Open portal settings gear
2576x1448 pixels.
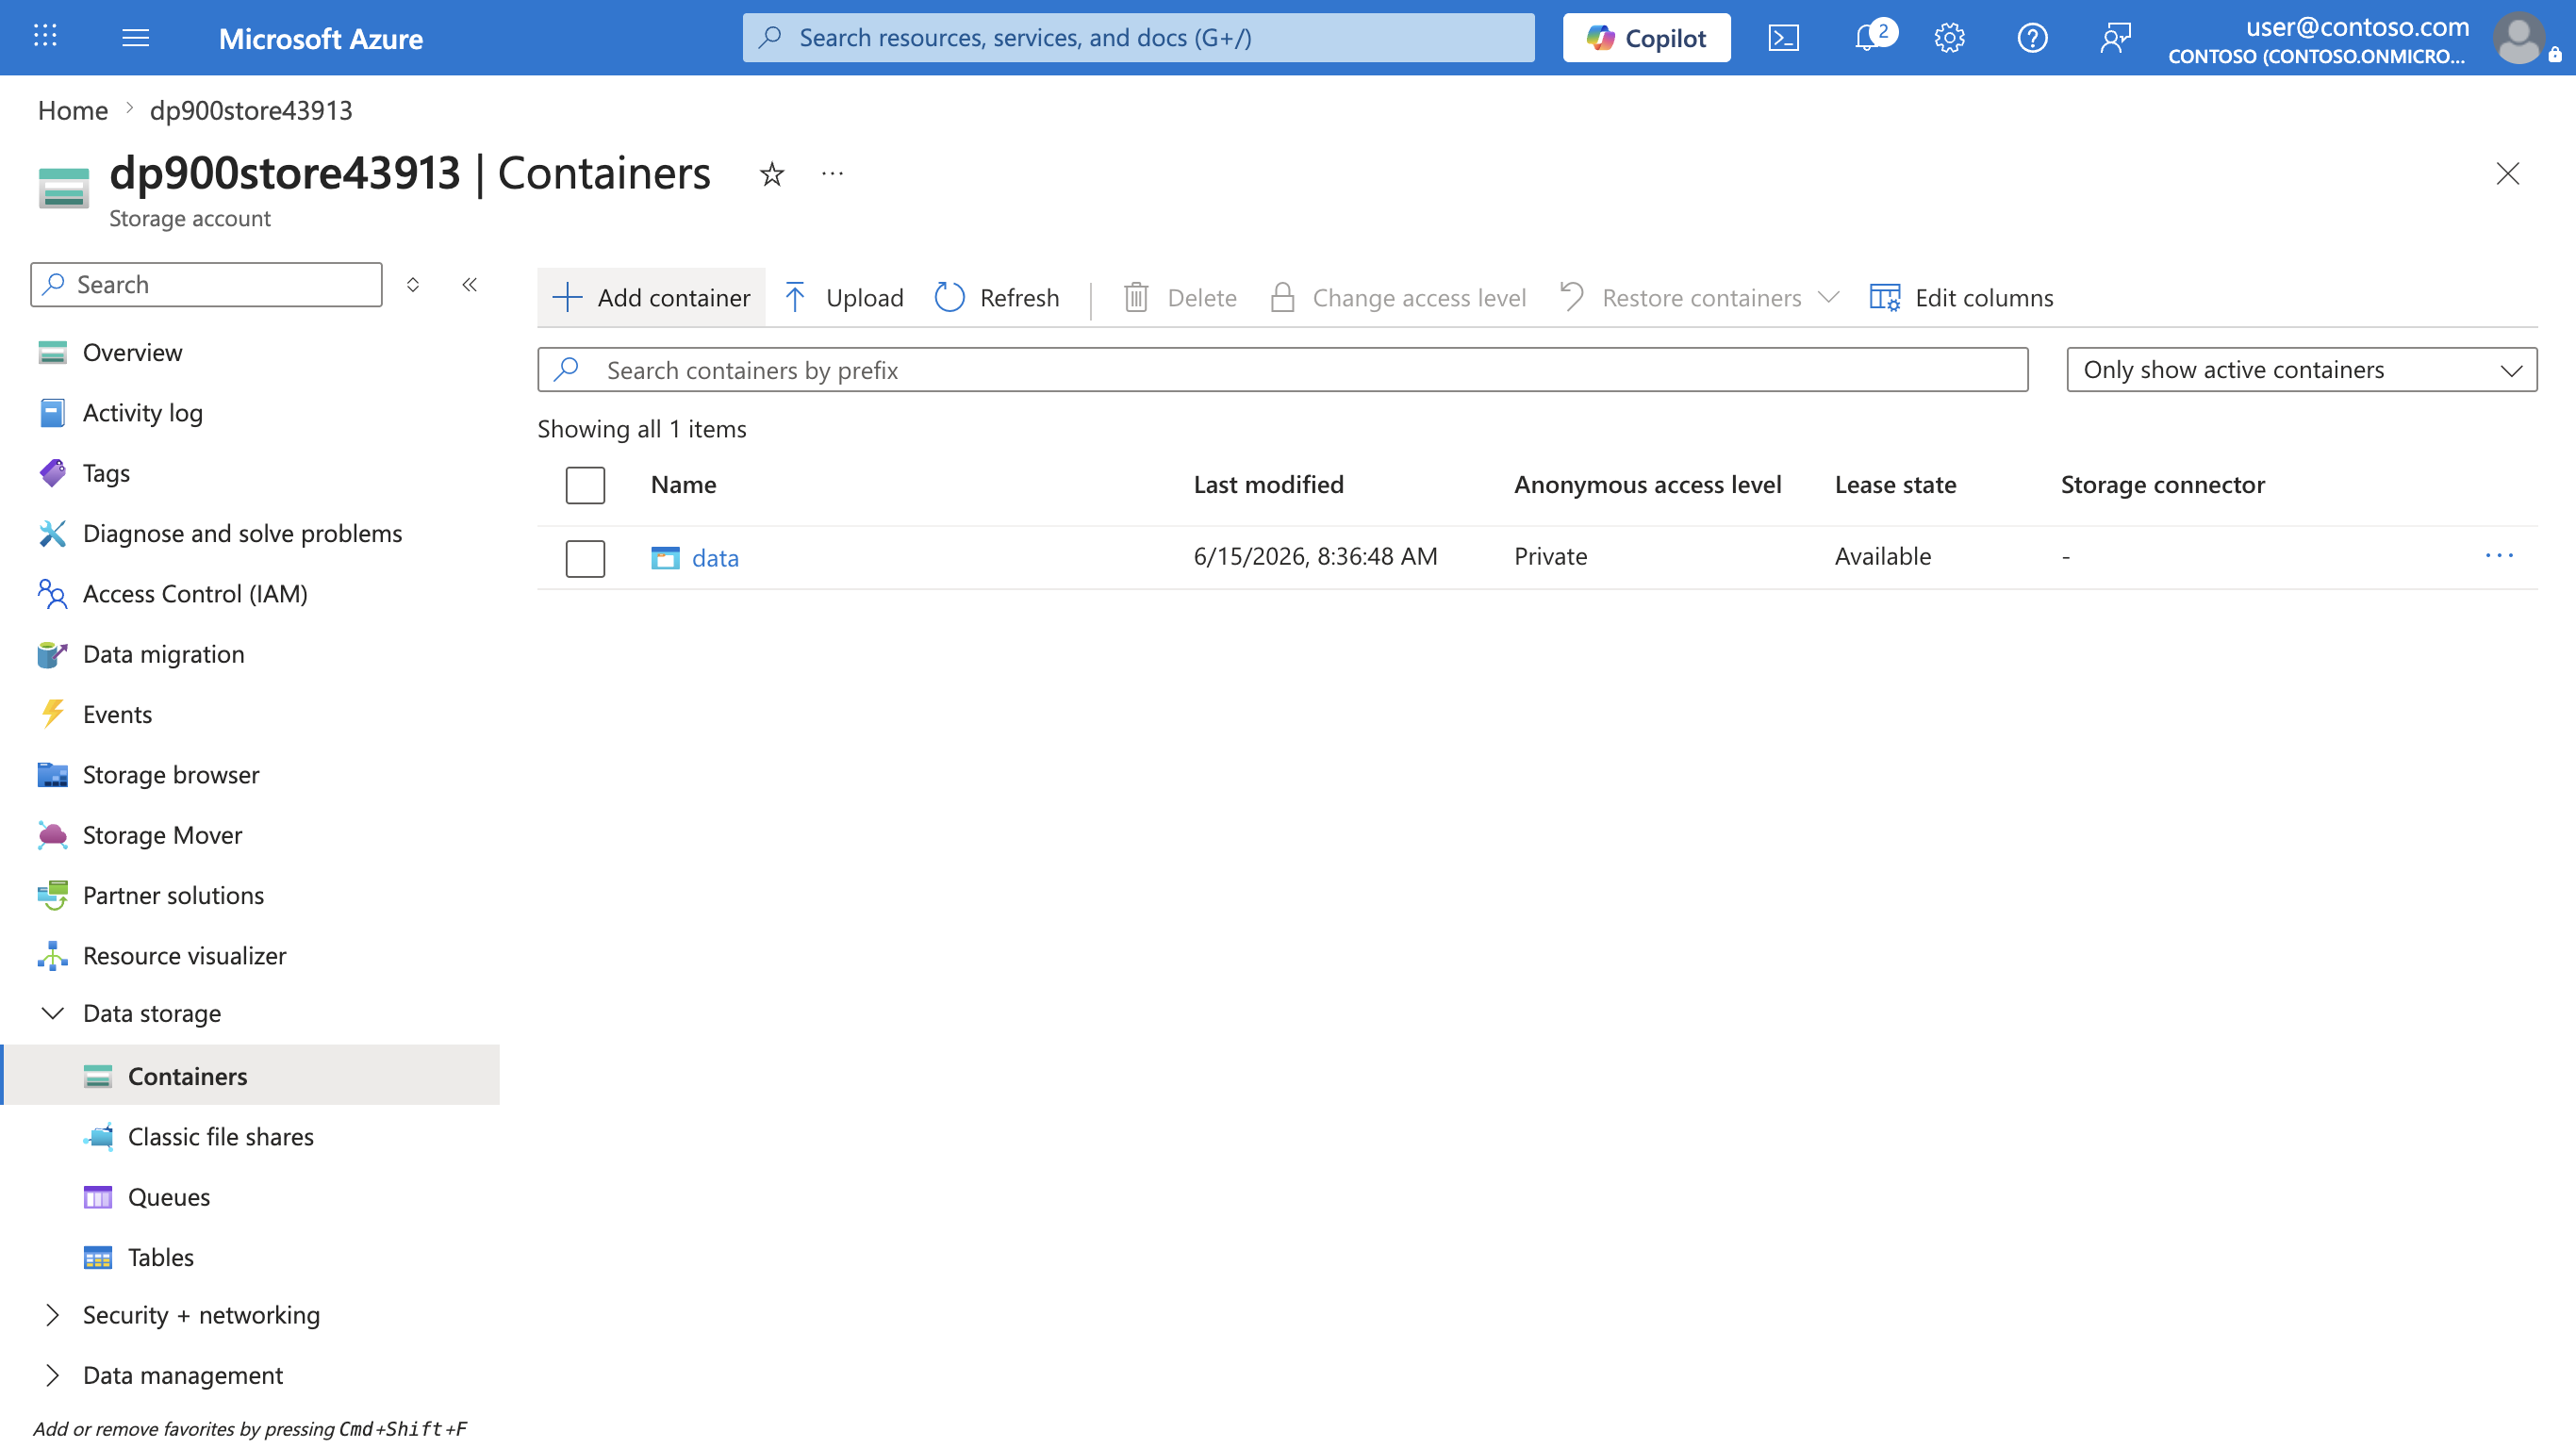click(1949, 38)
